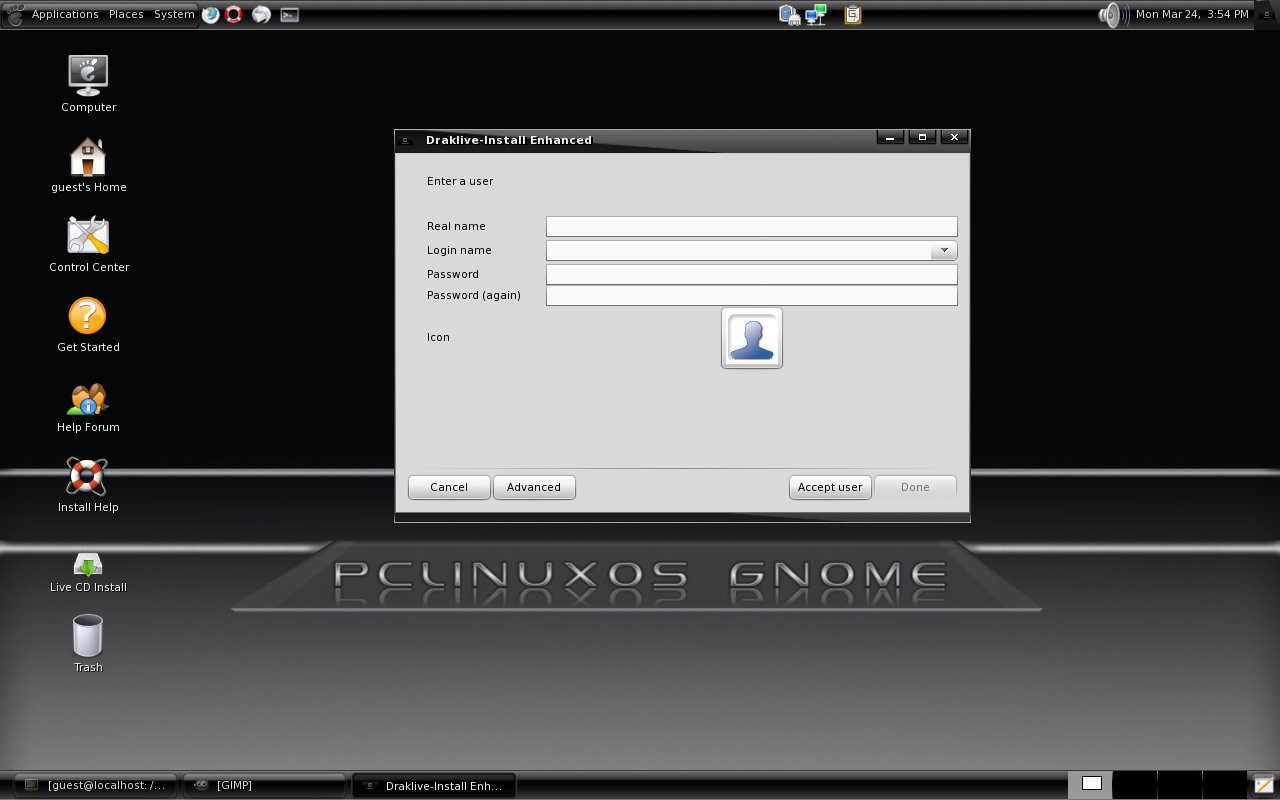Open the volume speaker icon

1113,14
